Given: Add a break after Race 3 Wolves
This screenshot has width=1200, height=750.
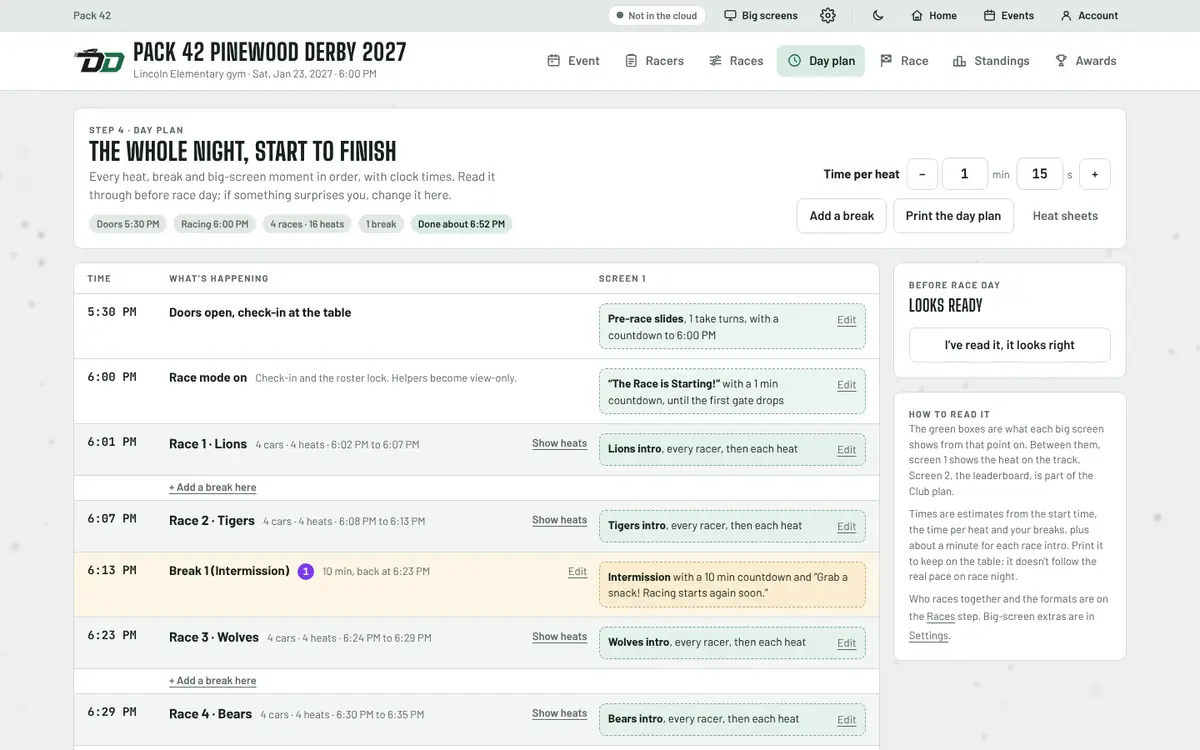Looking at the screenshot, I should [x=212, y=681].
